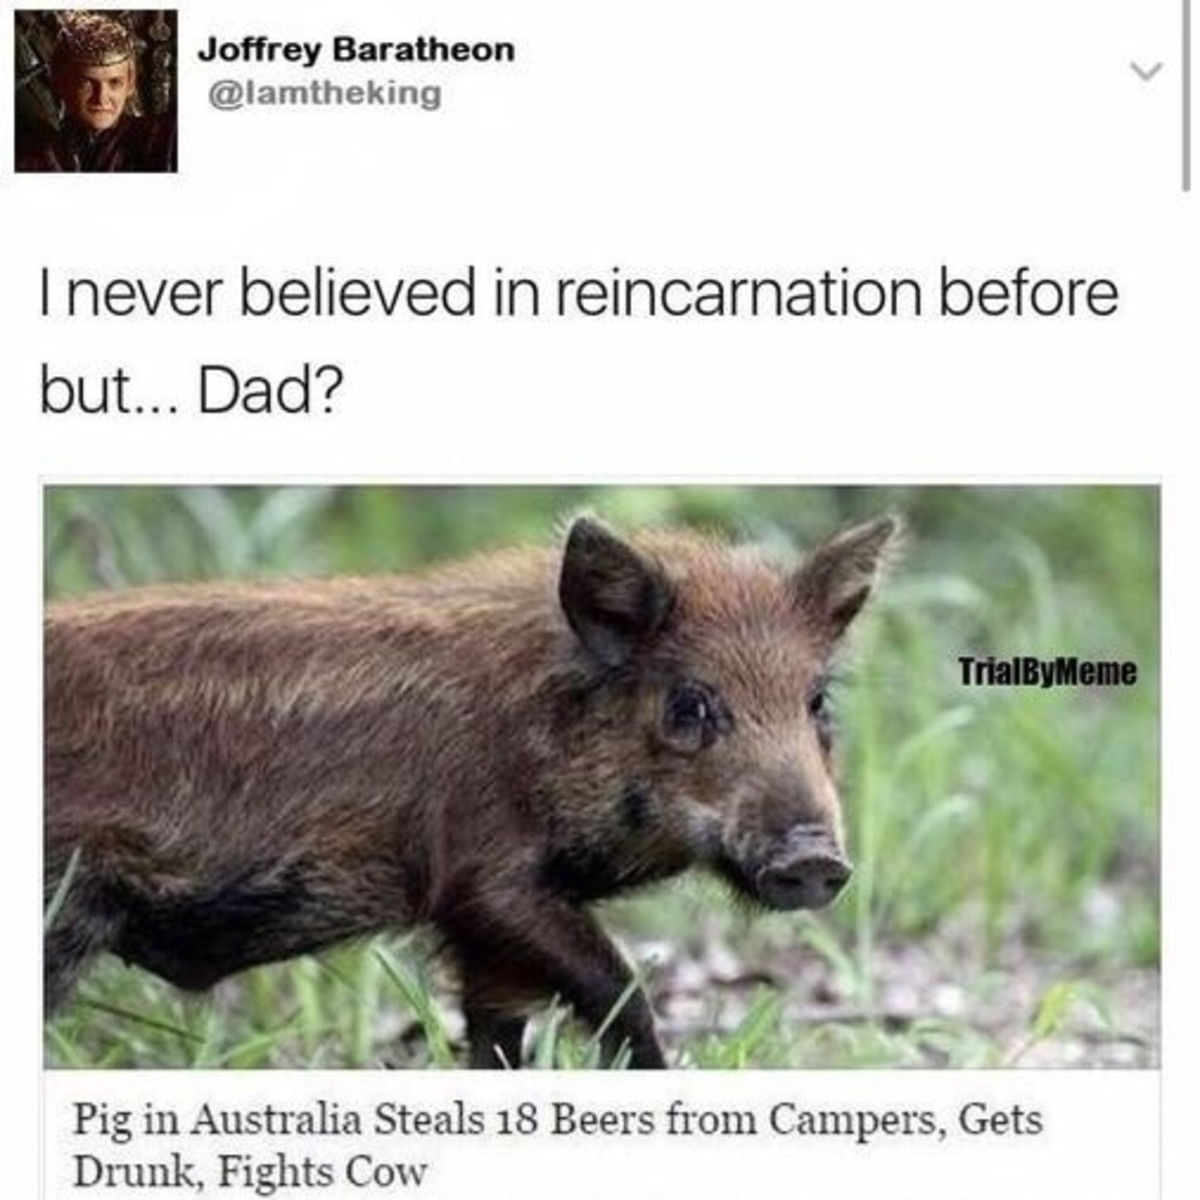Screen dimensions: 1200x1200
Task: Select the 'I never believed in reincarnation' line
Action: click(578, 294)
